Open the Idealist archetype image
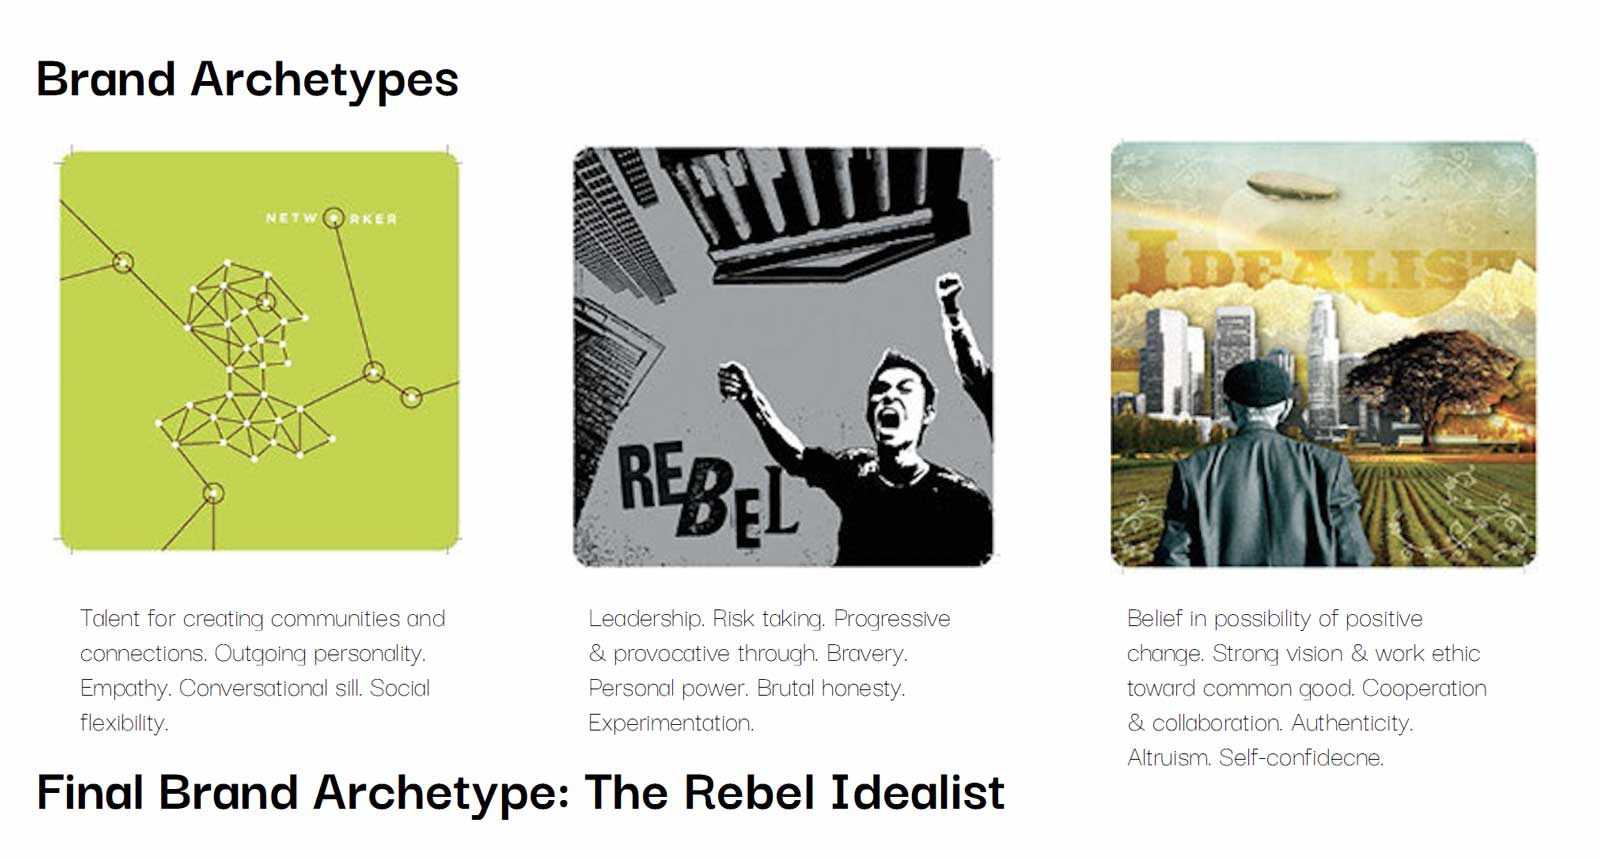This screenshot has width=1600, height=859. coord(1323,355)
